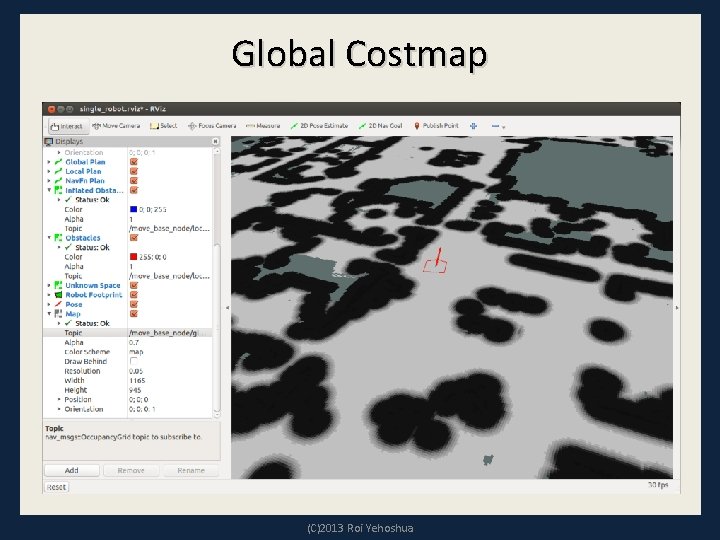
Task: Expand the Unknown Space tree item
Action: [49, 285]
